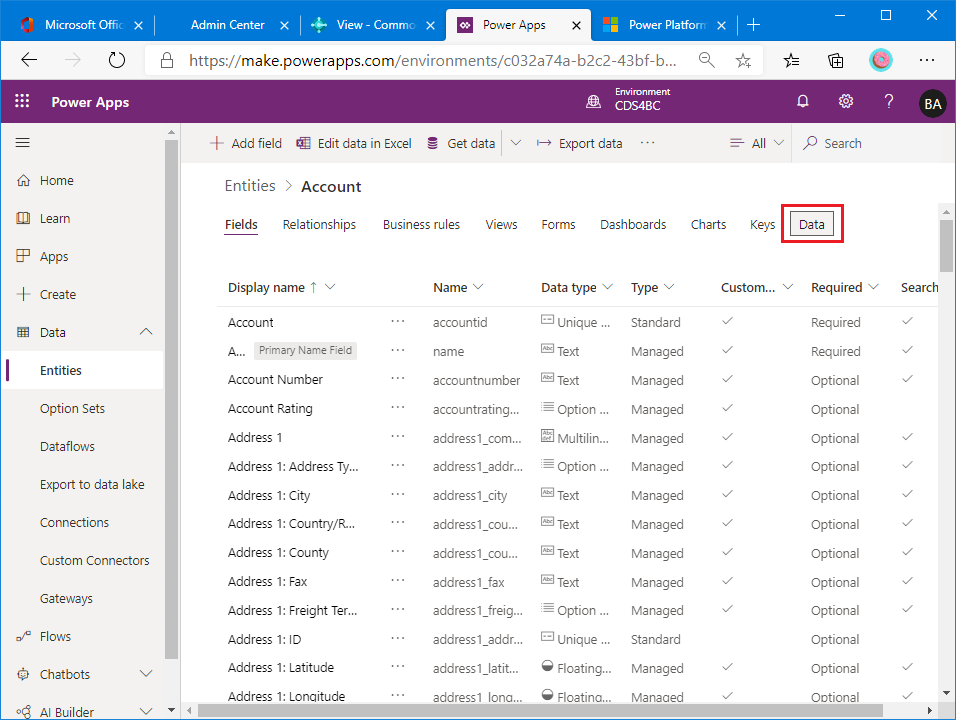This screenshot has height=720, width=956.
Task: Open the browser favorites list icon
Action: tap(791, 60)
